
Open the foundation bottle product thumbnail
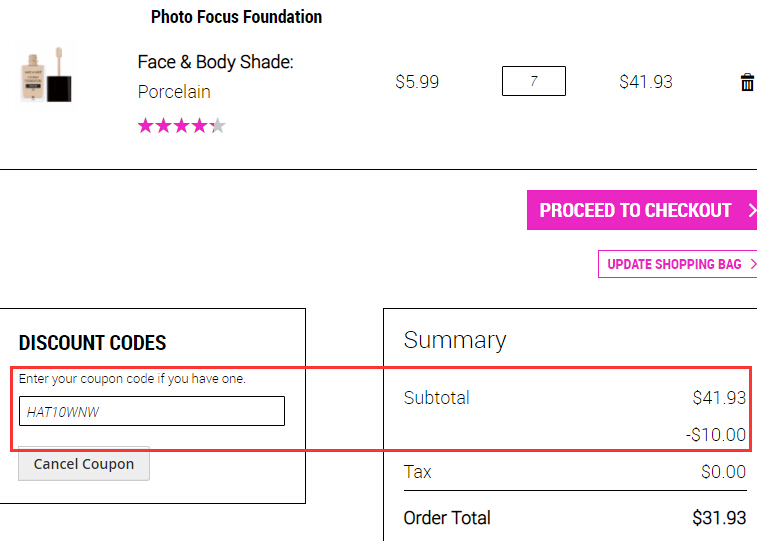(x=47, y=75)
